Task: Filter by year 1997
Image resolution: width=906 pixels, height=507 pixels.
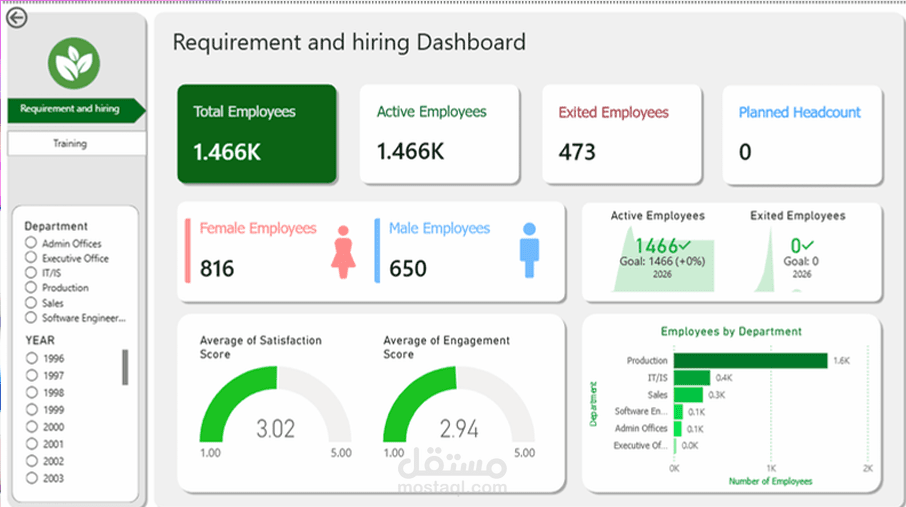Action: 31,375
